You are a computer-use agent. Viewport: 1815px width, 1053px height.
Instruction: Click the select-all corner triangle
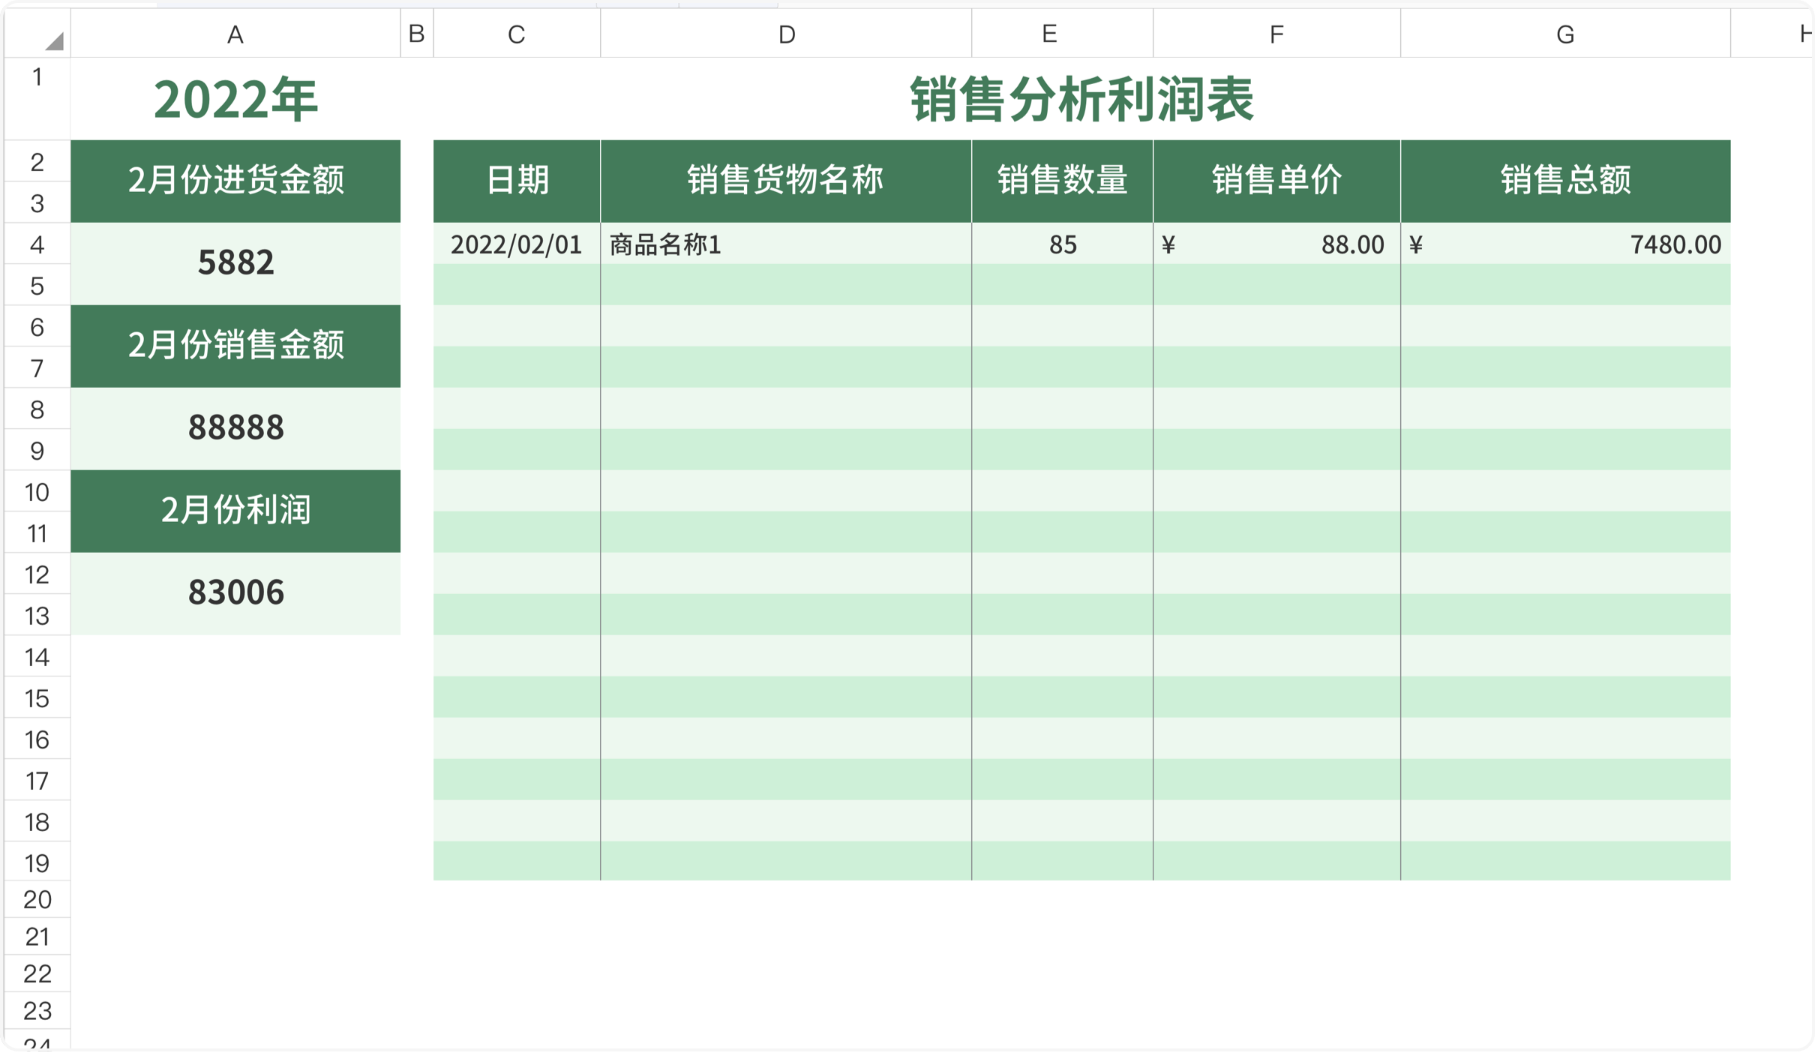[x=54, y=40]
